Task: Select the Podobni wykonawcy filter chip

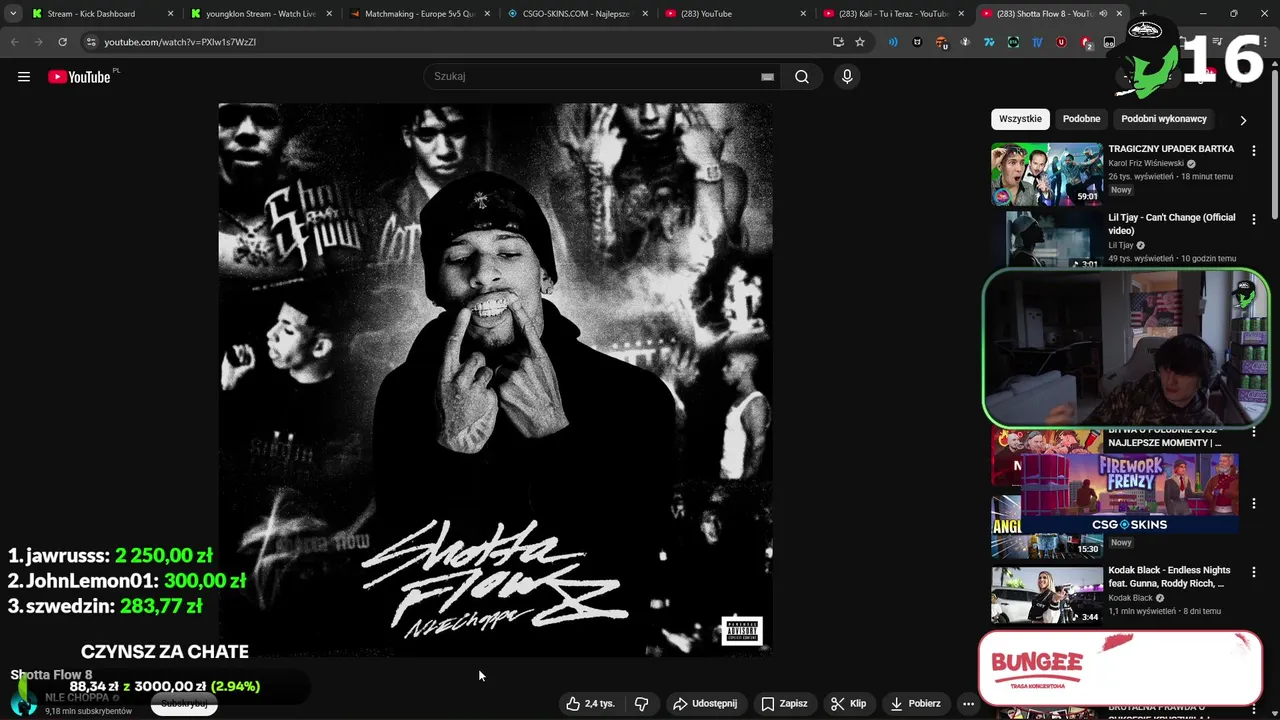Action: pos(1164,119)
